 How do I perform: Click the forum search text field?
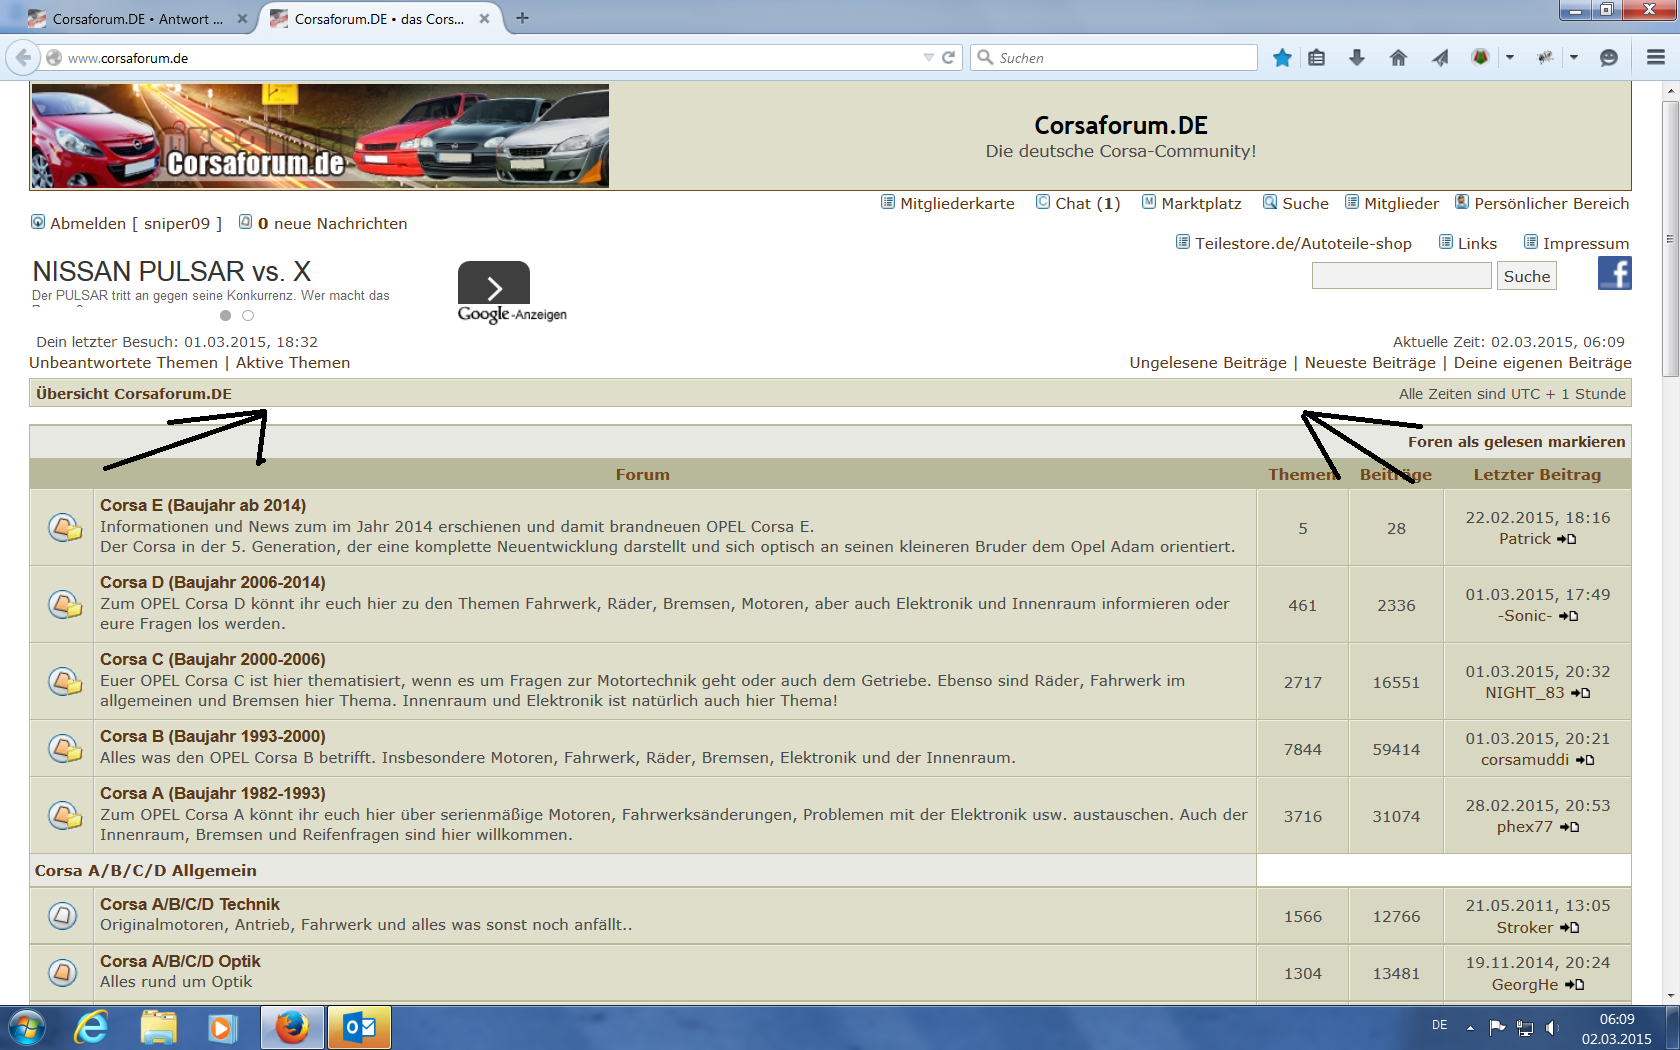point(1401,276)
